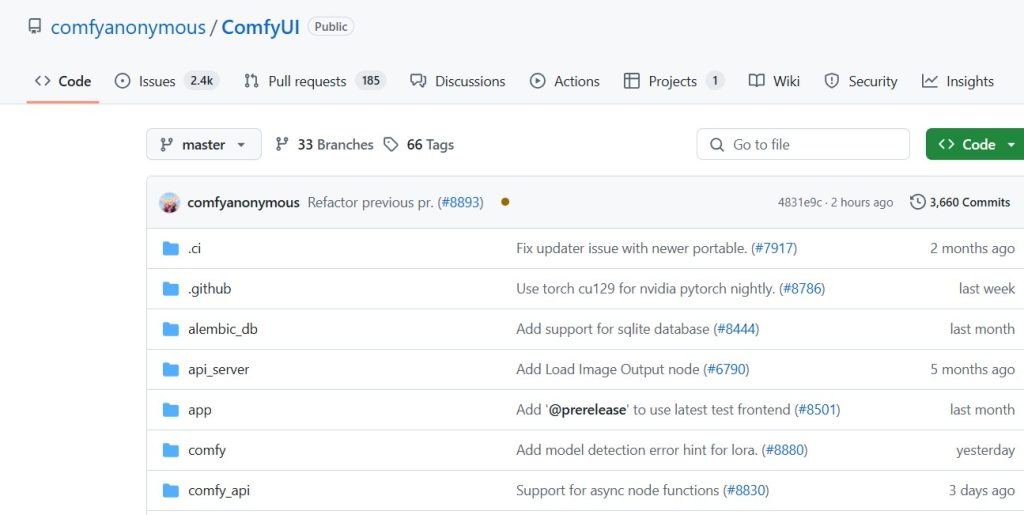Open the Security tab
The image size is (1024, 515).
[861, 81]
